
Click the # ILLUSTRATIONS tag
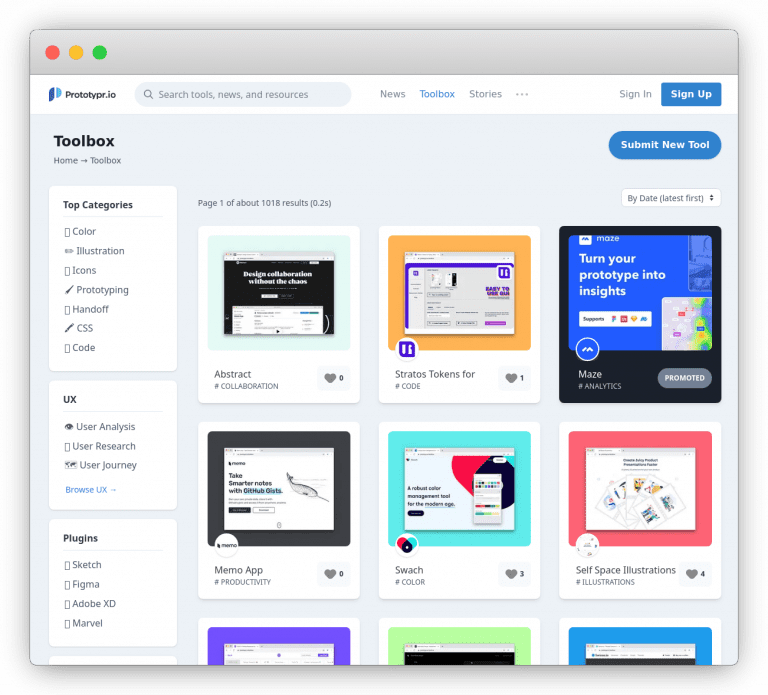click(x=605, y=582)
